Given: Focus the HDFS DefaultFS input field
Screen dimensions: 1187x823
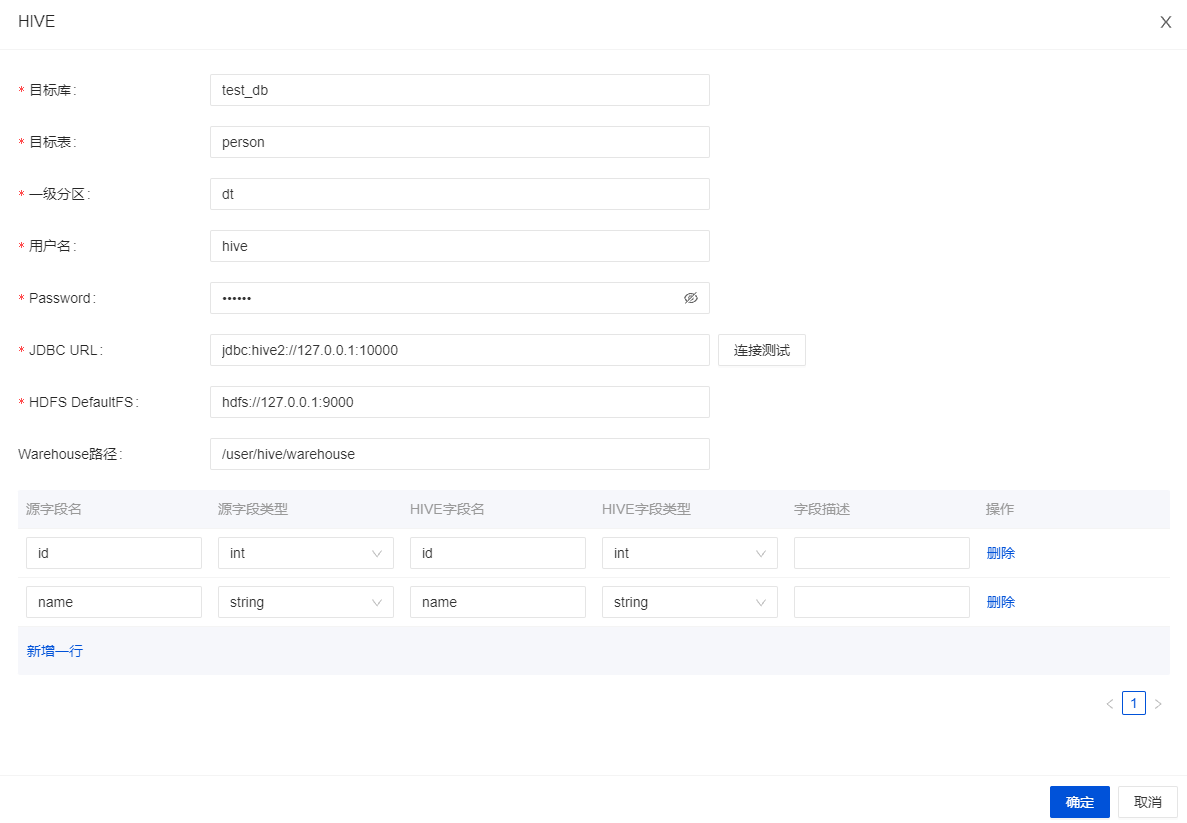Looking at the screenshot, I should (x=459, y=402).
